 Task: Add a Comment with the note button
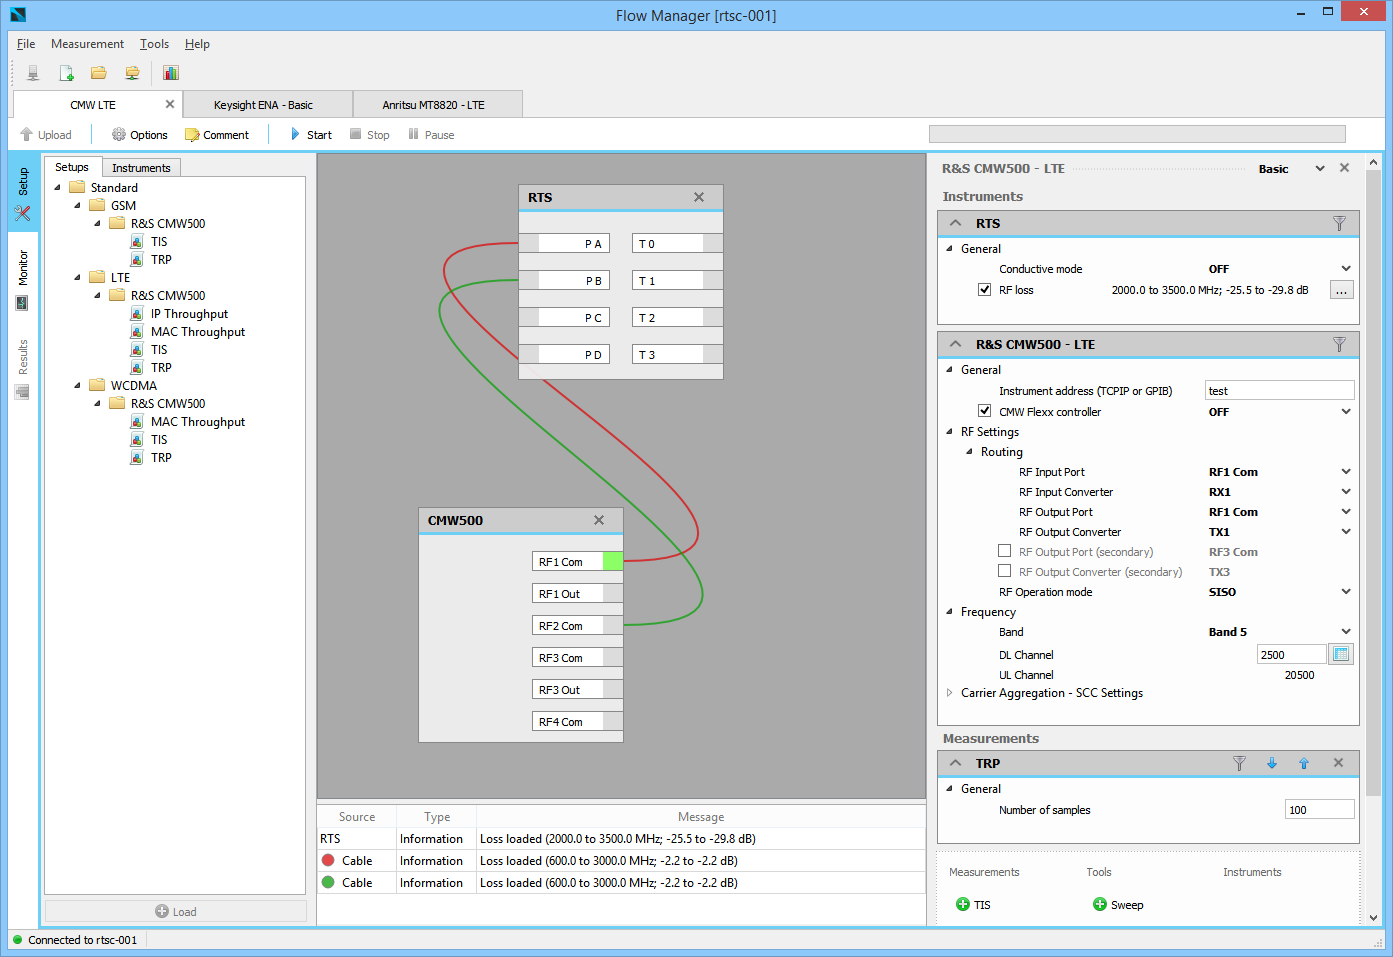(x=217, y=135)
